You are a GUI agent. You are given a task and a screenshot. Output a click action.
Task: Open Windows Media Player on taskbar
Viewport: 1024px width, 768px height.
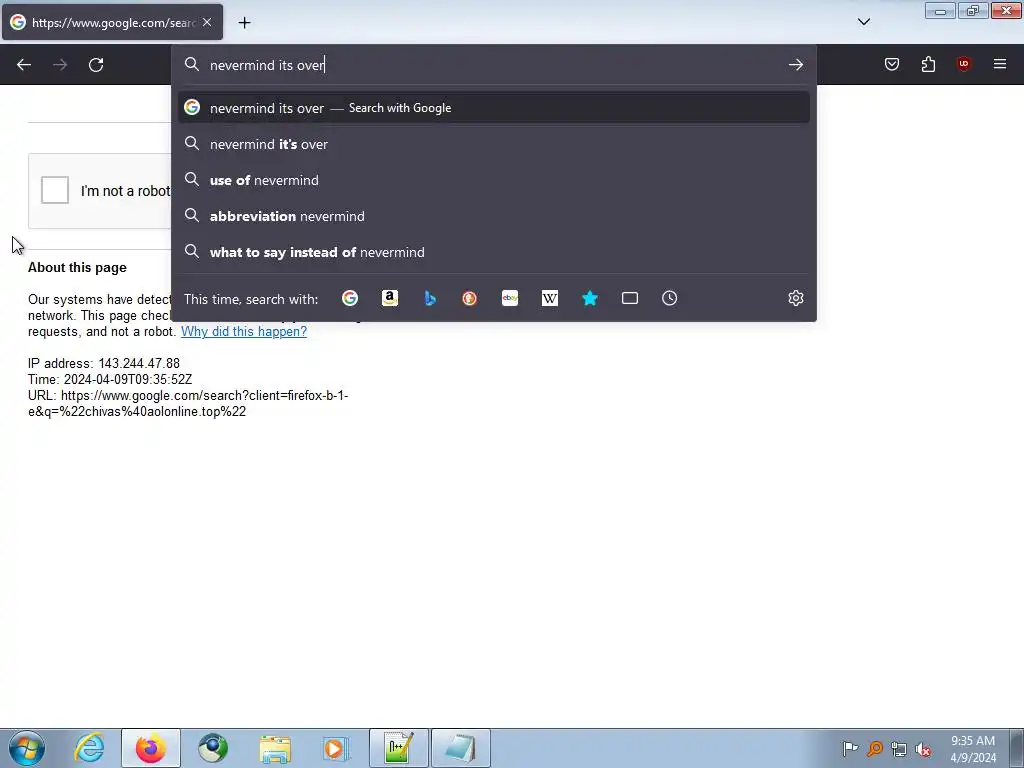pos(337,748)
